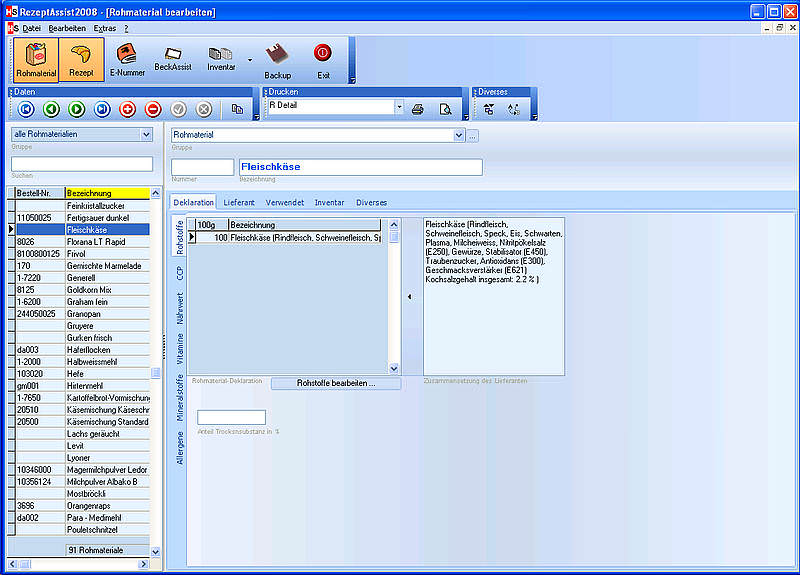
Task: Switch to the Verwendet tab
Action: pos(285,203)
